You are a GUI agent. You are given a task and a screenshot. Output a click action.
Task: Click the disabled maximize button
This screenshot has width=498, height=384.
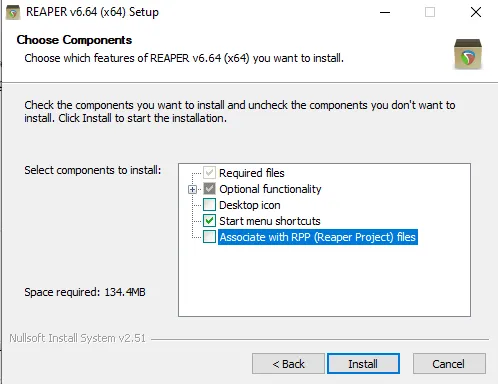click(x=430, y=12)
